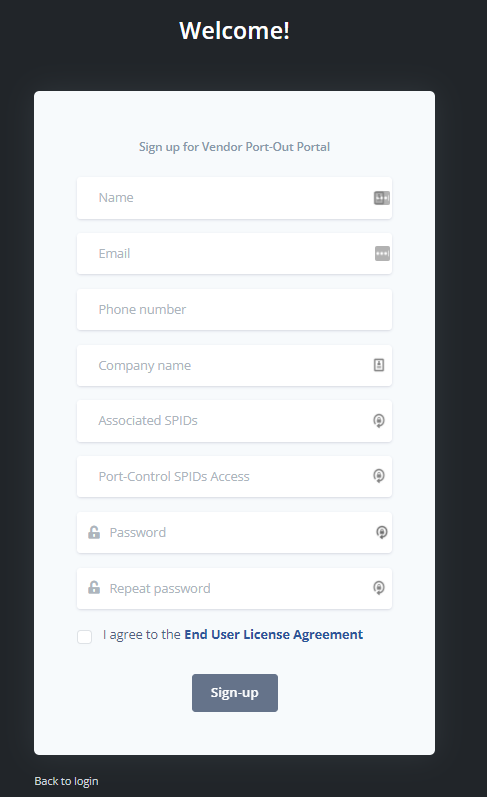487x797 pixels.
Task: Focus the Associated SPIDs field
Action: 234,420
